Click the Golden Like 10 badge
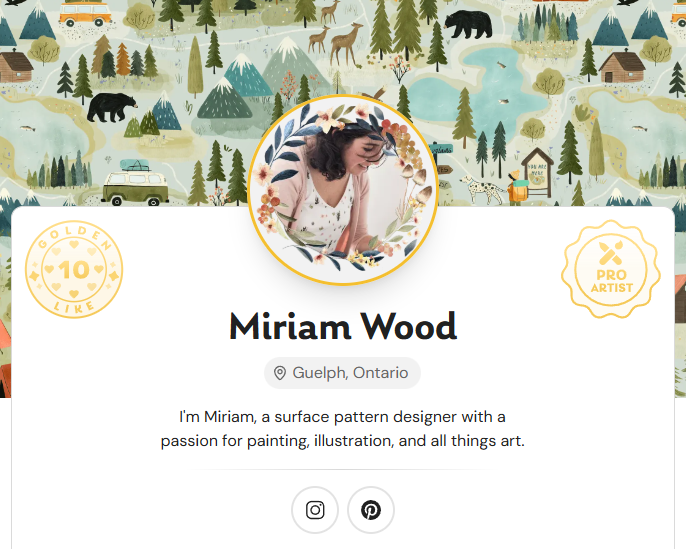 point(73,269)
